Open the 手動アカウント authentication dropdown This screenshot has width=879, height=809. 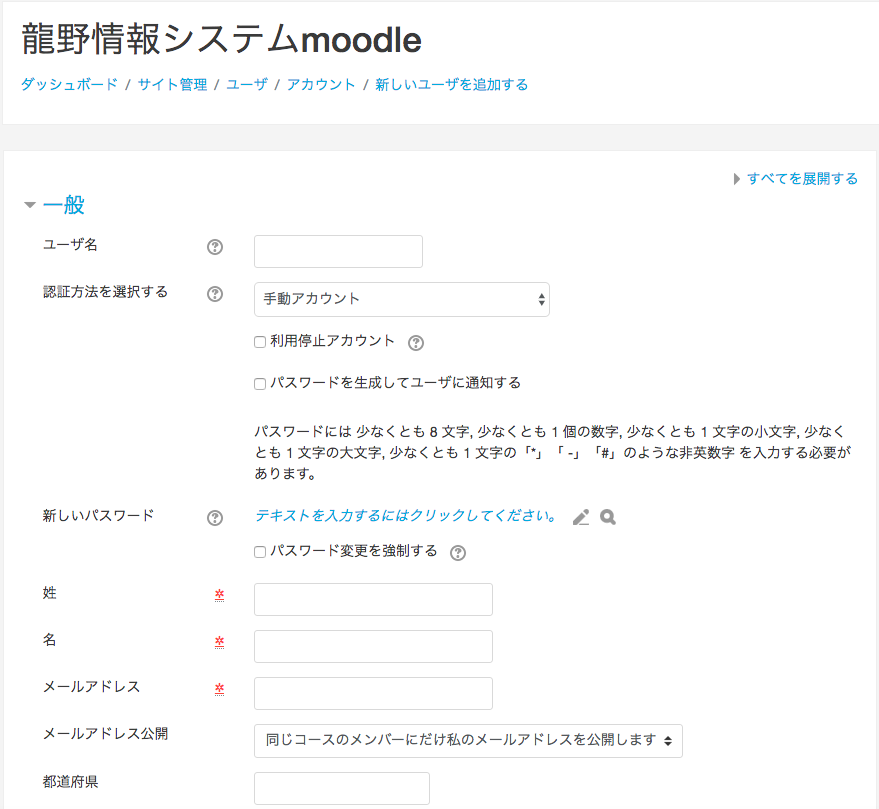(x=401, y=299)
